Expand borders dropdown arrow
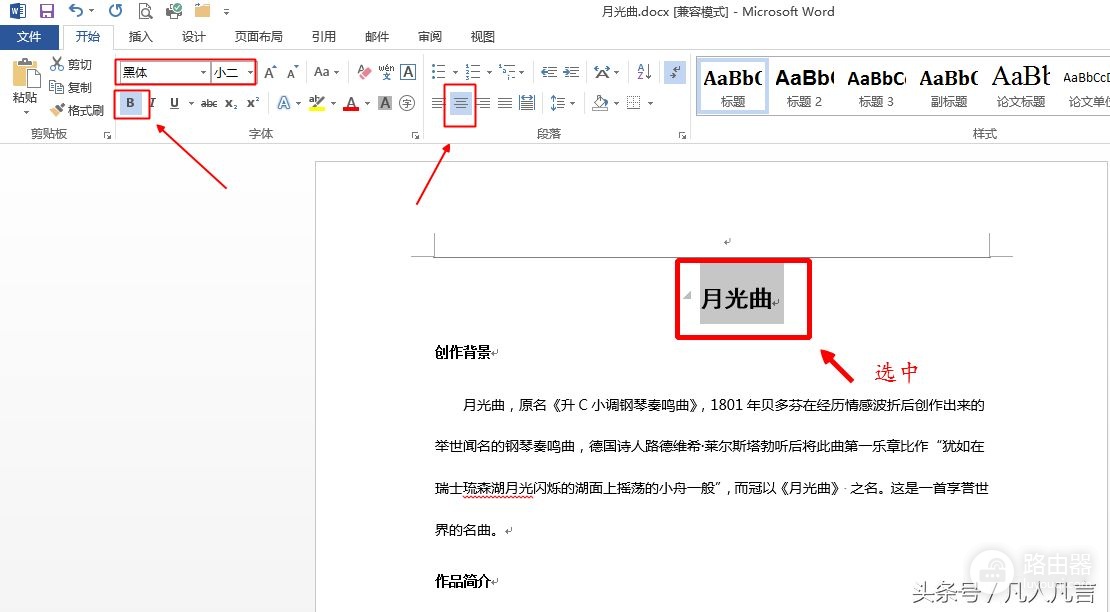 point(650,103)
